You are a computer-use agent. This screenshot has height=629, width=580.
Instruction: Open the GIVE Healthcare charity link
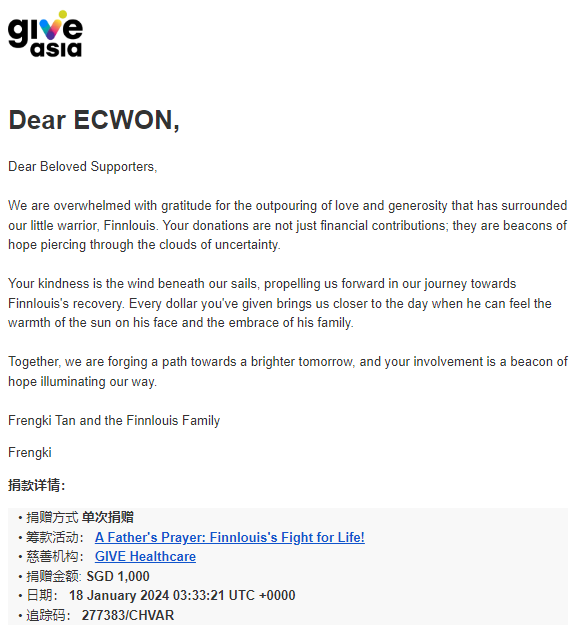[145, 556]
